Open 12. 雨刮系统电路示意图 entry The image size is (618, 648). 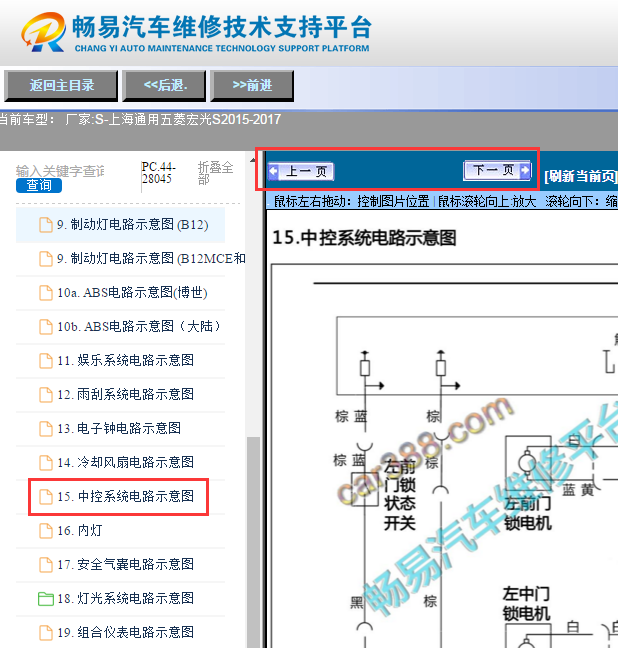pos(126,394)
